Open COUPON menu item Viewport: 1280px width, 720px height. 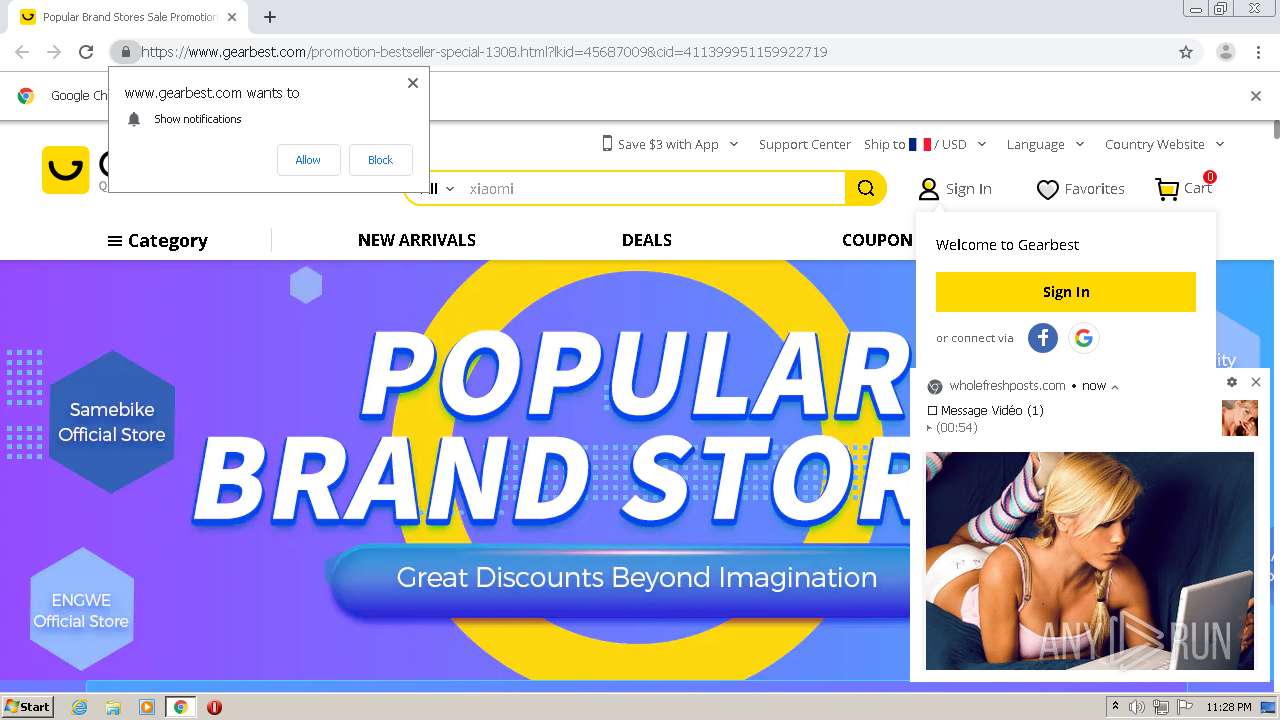pos(877,240)
